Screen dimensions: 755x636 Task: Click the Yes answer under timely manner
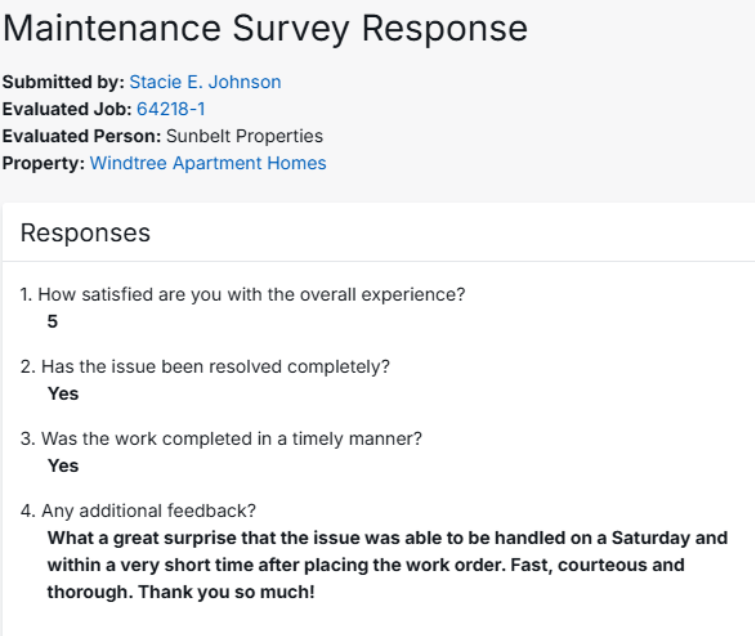tap(63, 466)
